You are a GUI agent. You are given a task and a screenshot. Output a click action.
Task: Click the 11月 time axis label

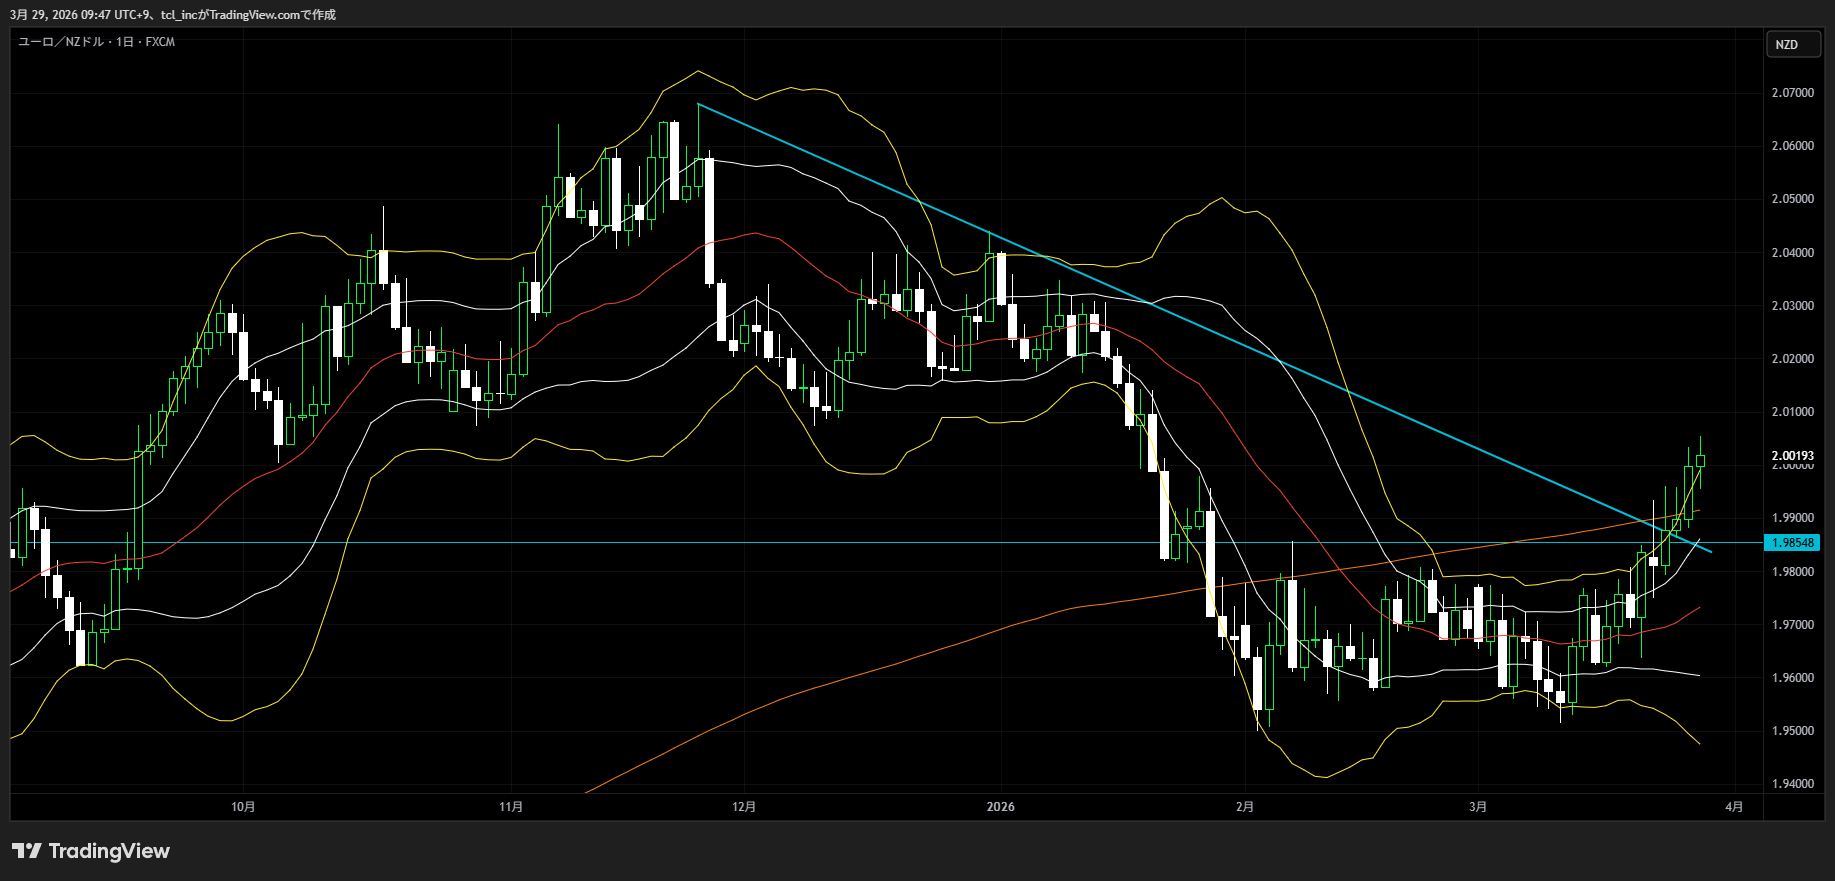pyautogui.click(x=511, y=807)
